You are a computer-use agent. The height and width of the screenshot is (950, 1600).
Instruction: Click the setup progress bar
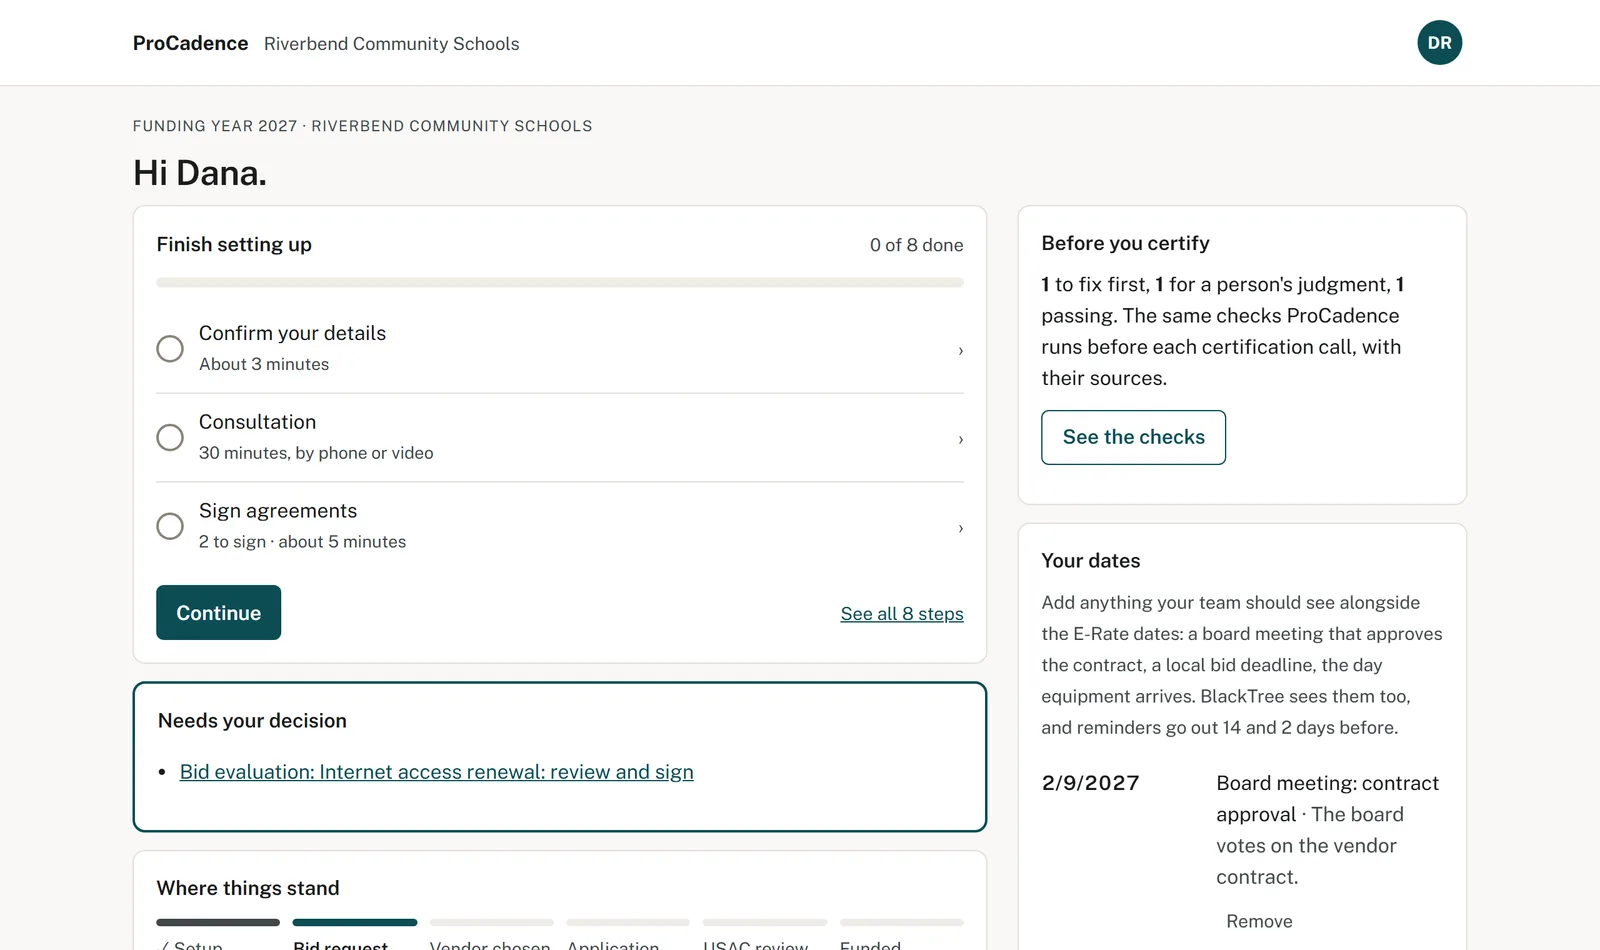[560, 283]
